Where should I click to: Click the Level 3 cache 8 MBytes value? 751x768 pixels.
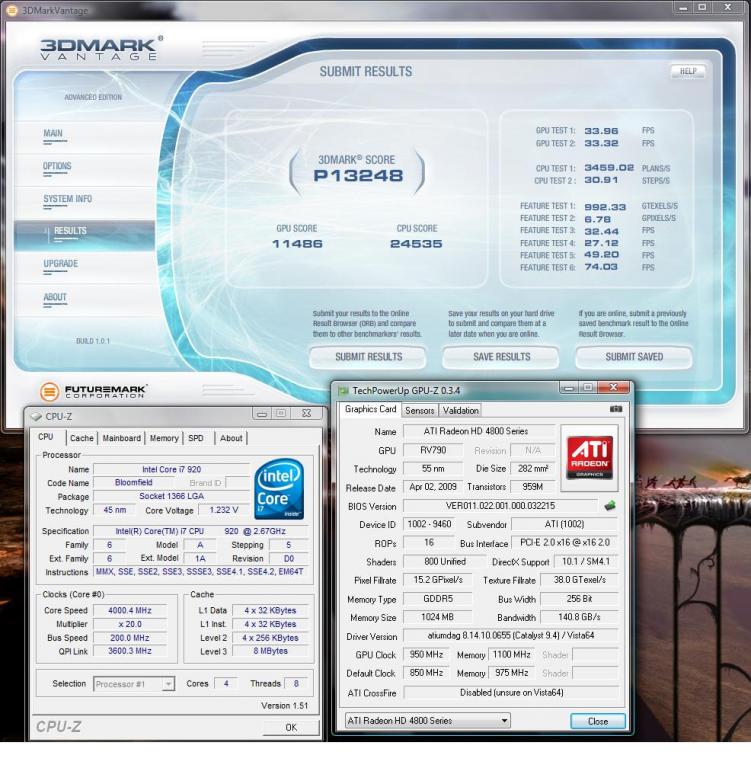pos(270,651)
